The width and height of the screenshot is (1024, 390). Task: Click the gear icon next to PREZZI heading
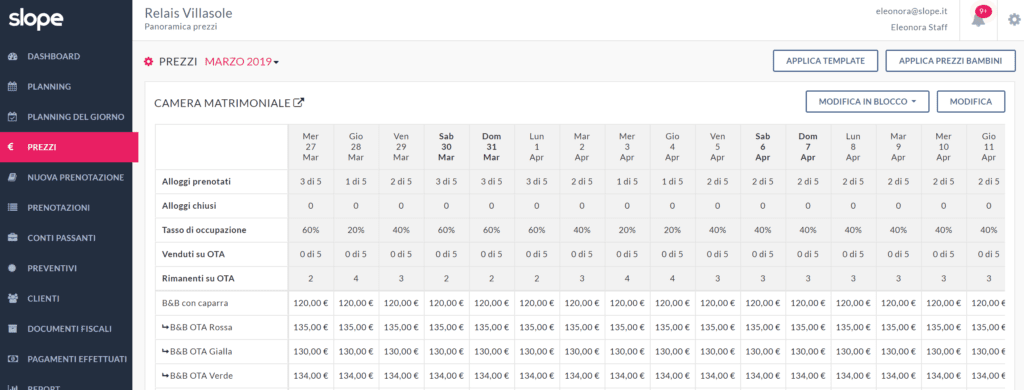(148, 61)
